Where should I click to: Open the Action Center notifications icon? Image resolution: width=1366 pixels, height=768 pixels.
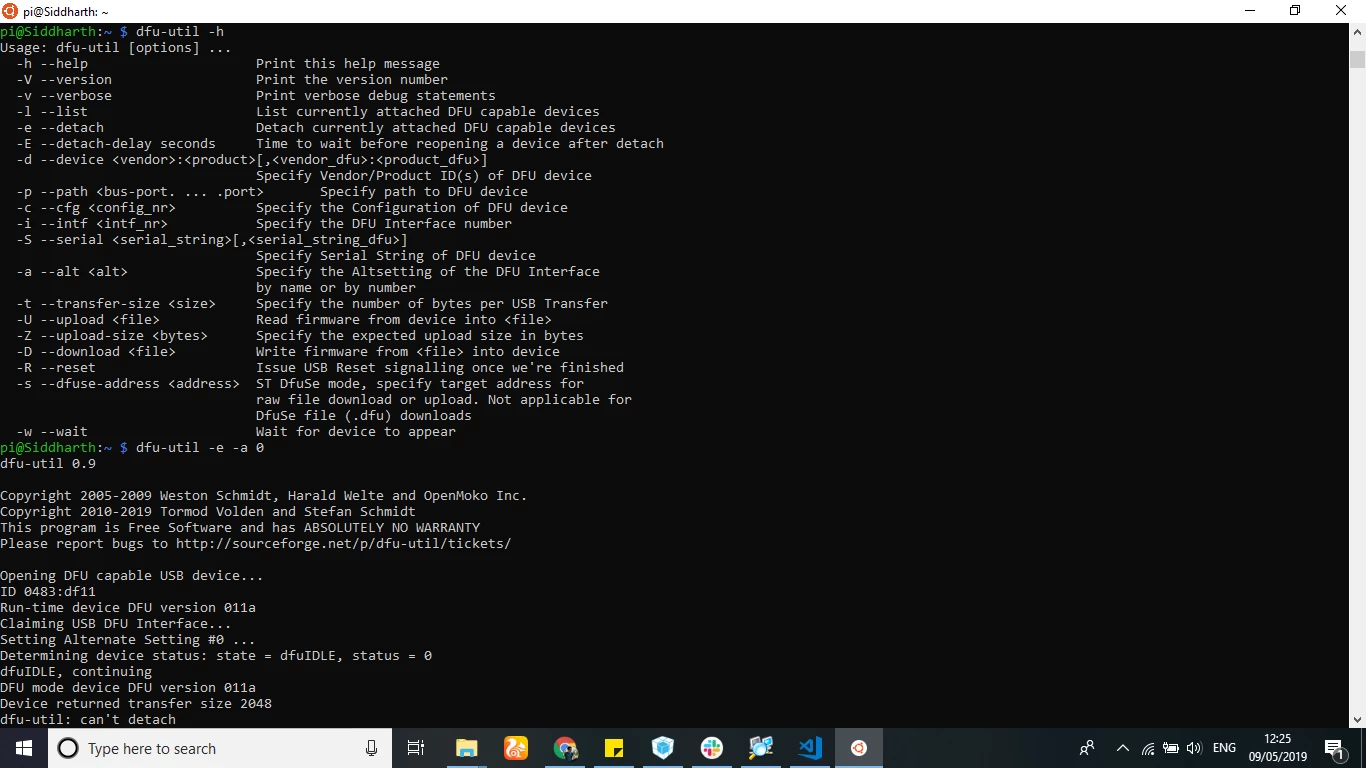[x=1336, y=748]
